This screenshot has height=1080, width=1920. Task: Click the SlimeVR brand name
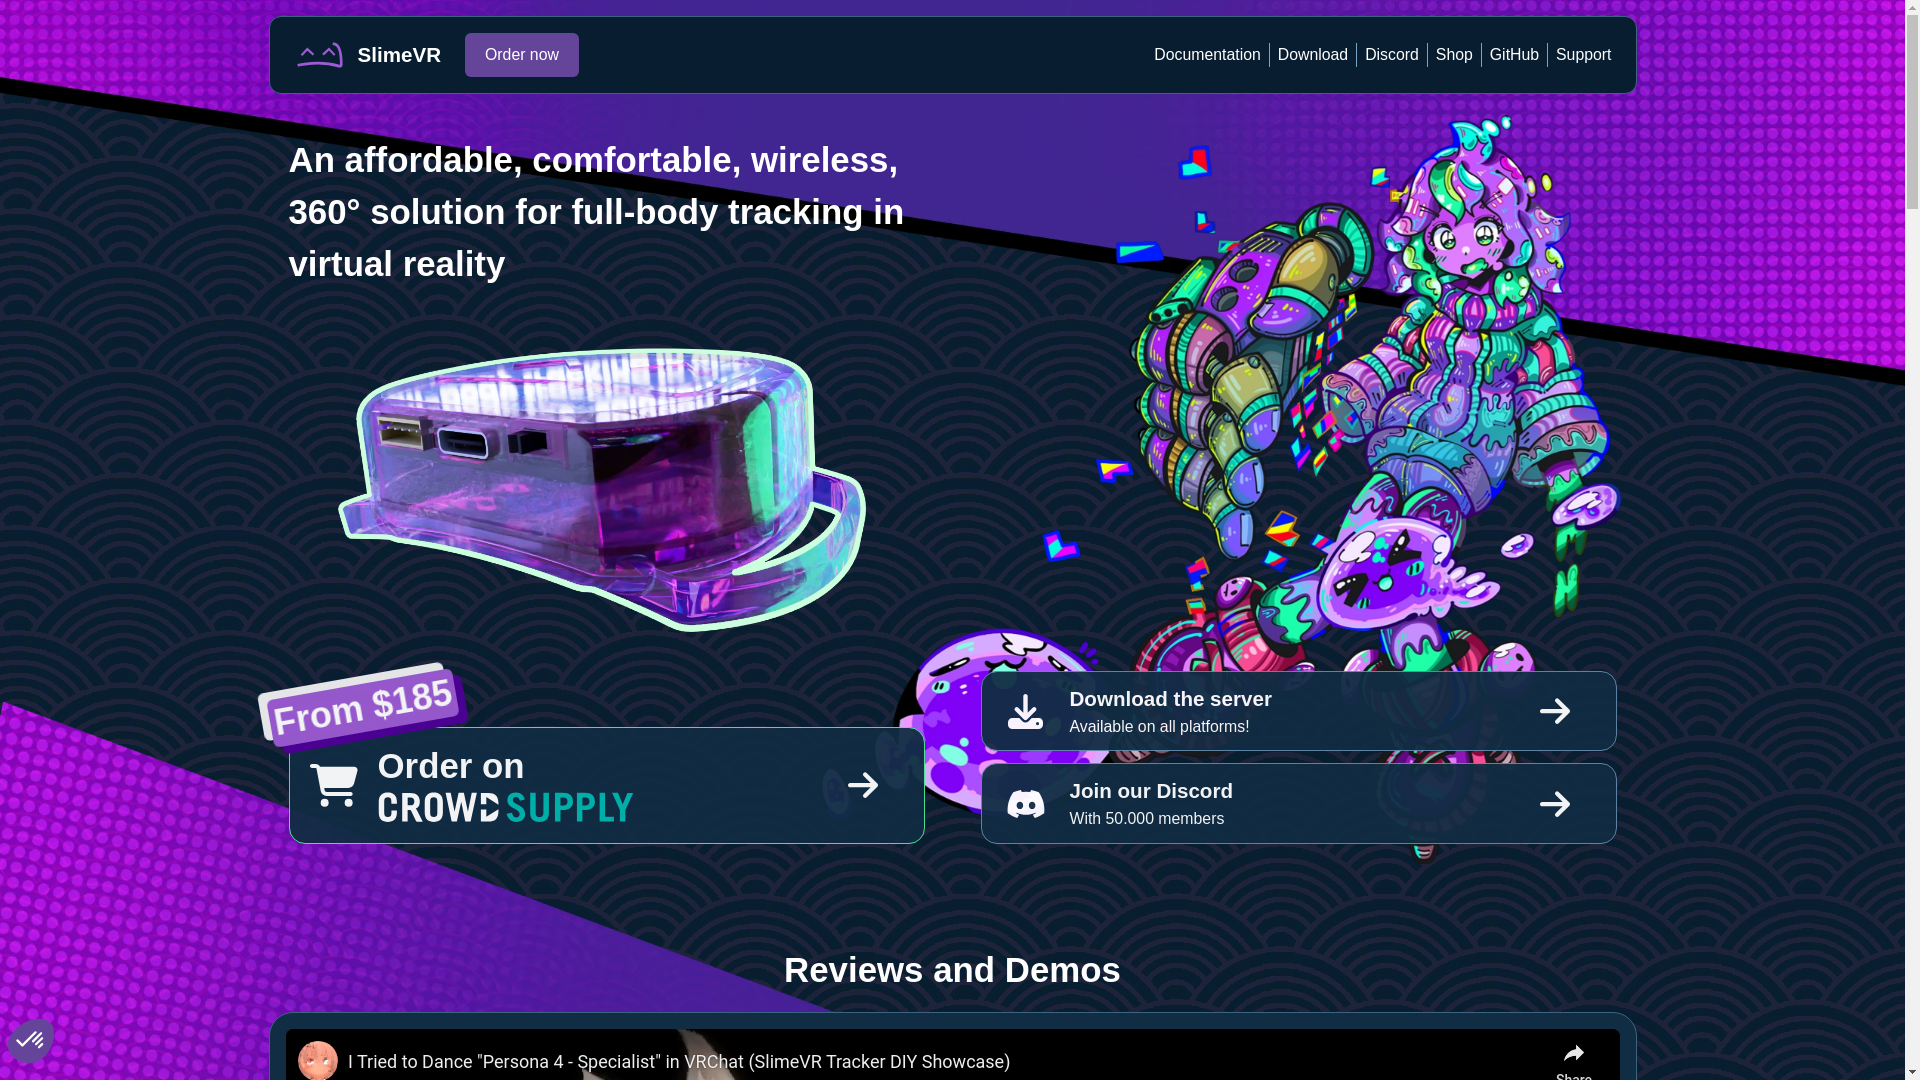[x=399, y=55]
